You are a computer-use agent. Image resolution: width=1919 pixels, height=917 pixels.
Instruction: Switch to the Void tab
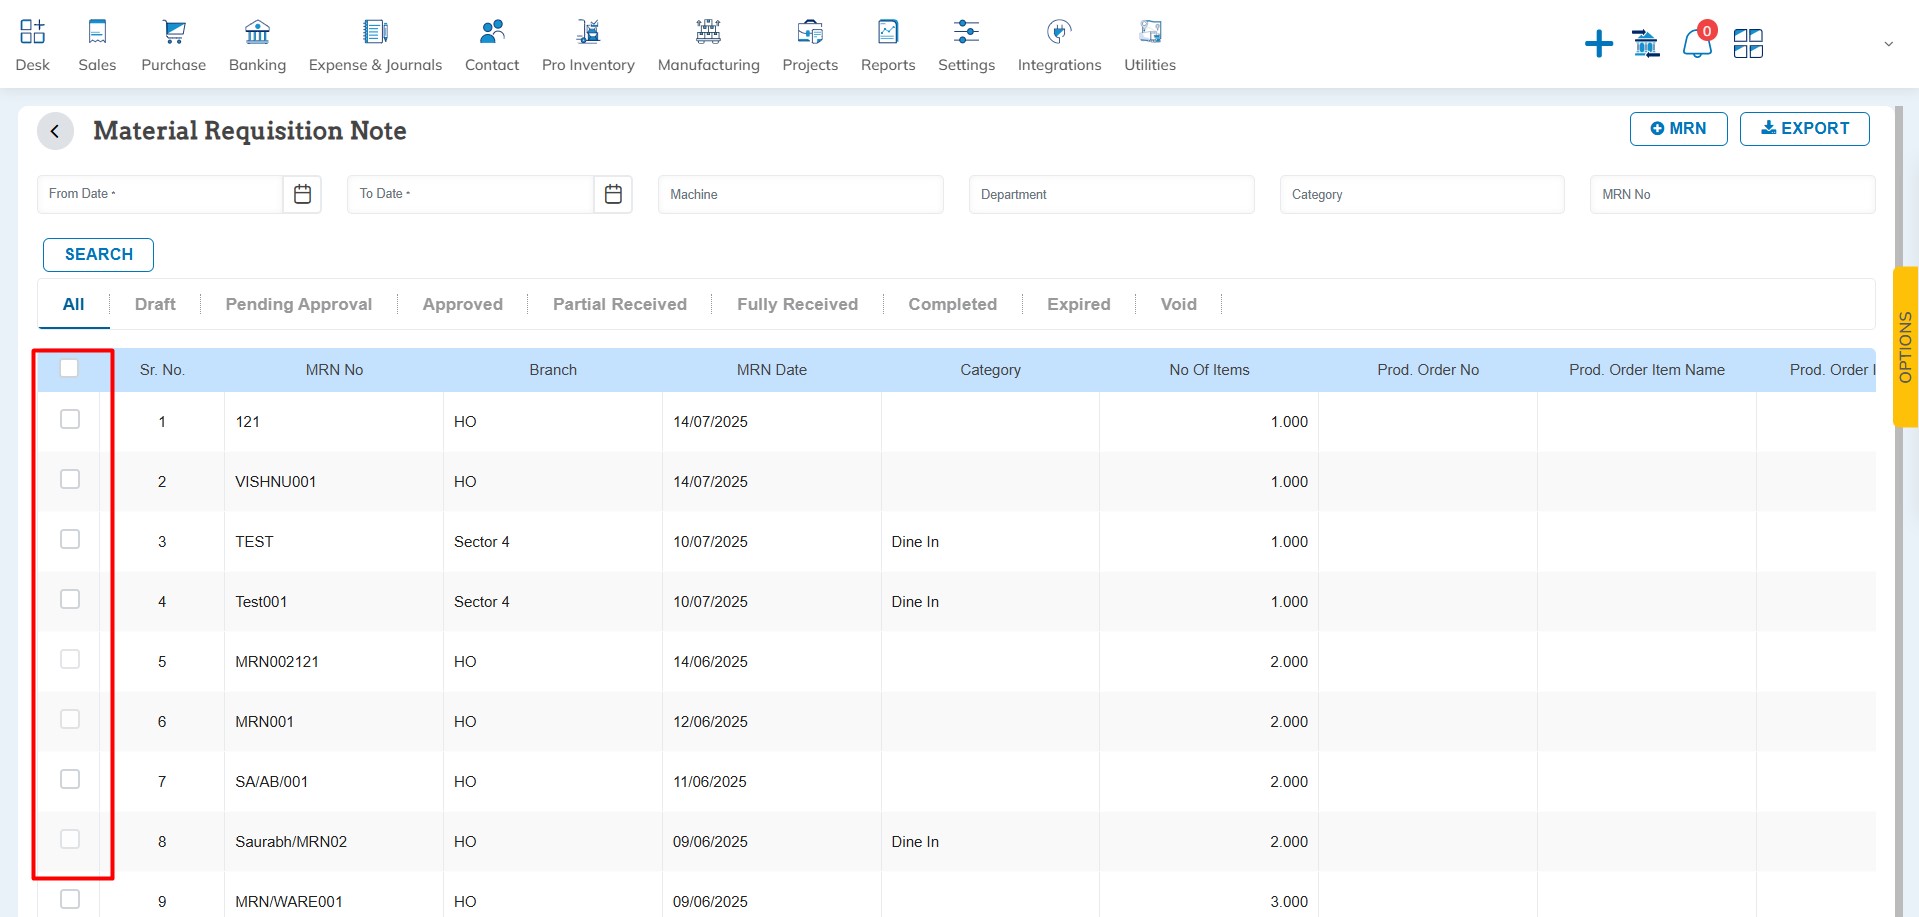1179,304
